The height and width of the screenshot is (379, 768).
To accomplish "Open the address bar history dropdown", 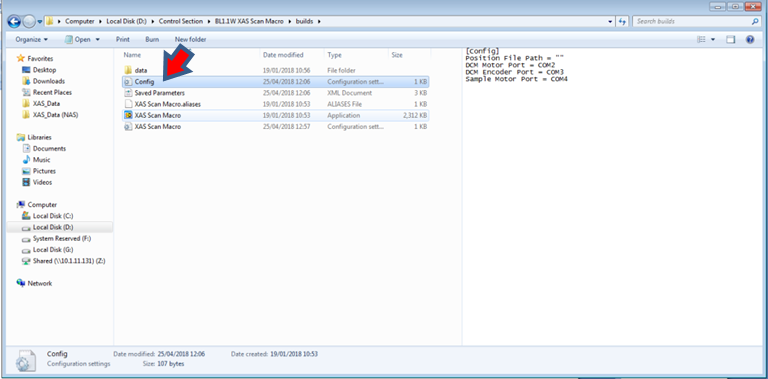I will 610,22.
